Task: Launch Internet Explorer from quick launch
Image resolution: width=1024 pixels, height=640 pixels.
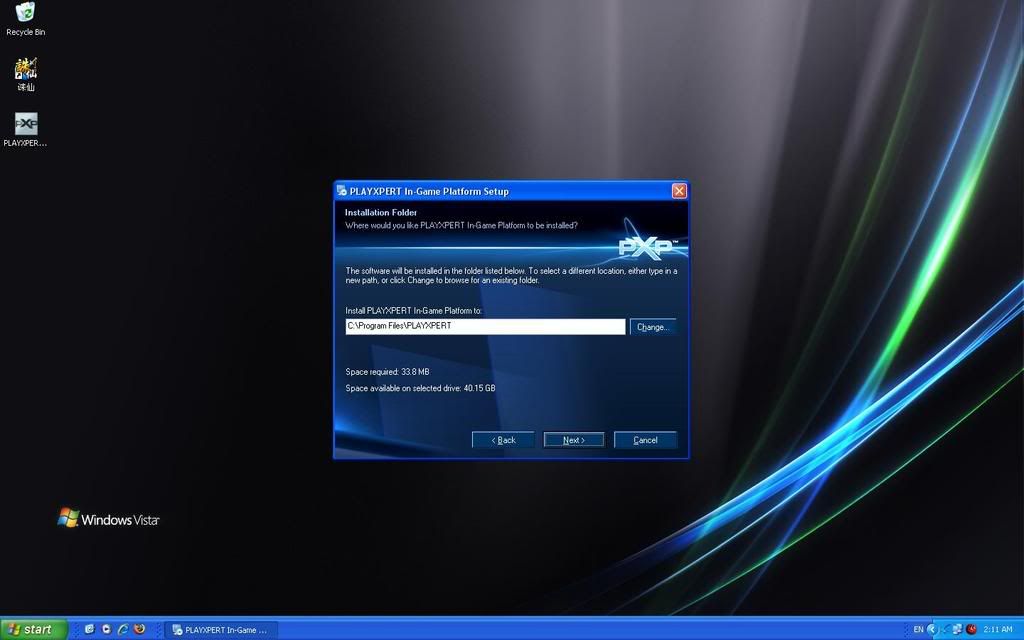Action: click(123, 630)
